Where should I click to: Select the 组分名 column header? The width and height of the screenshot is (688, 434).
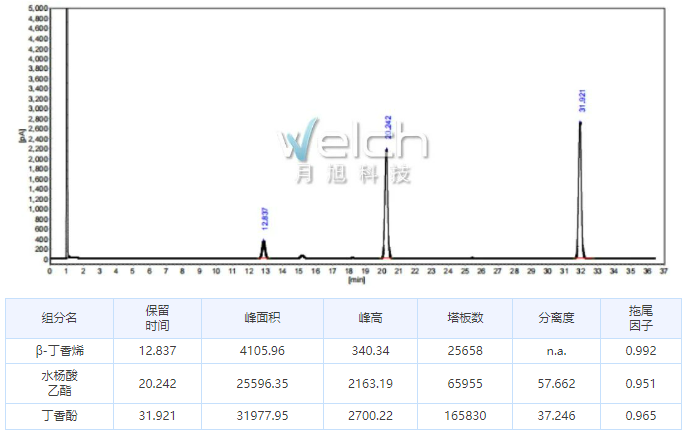(x=59, y=318)
